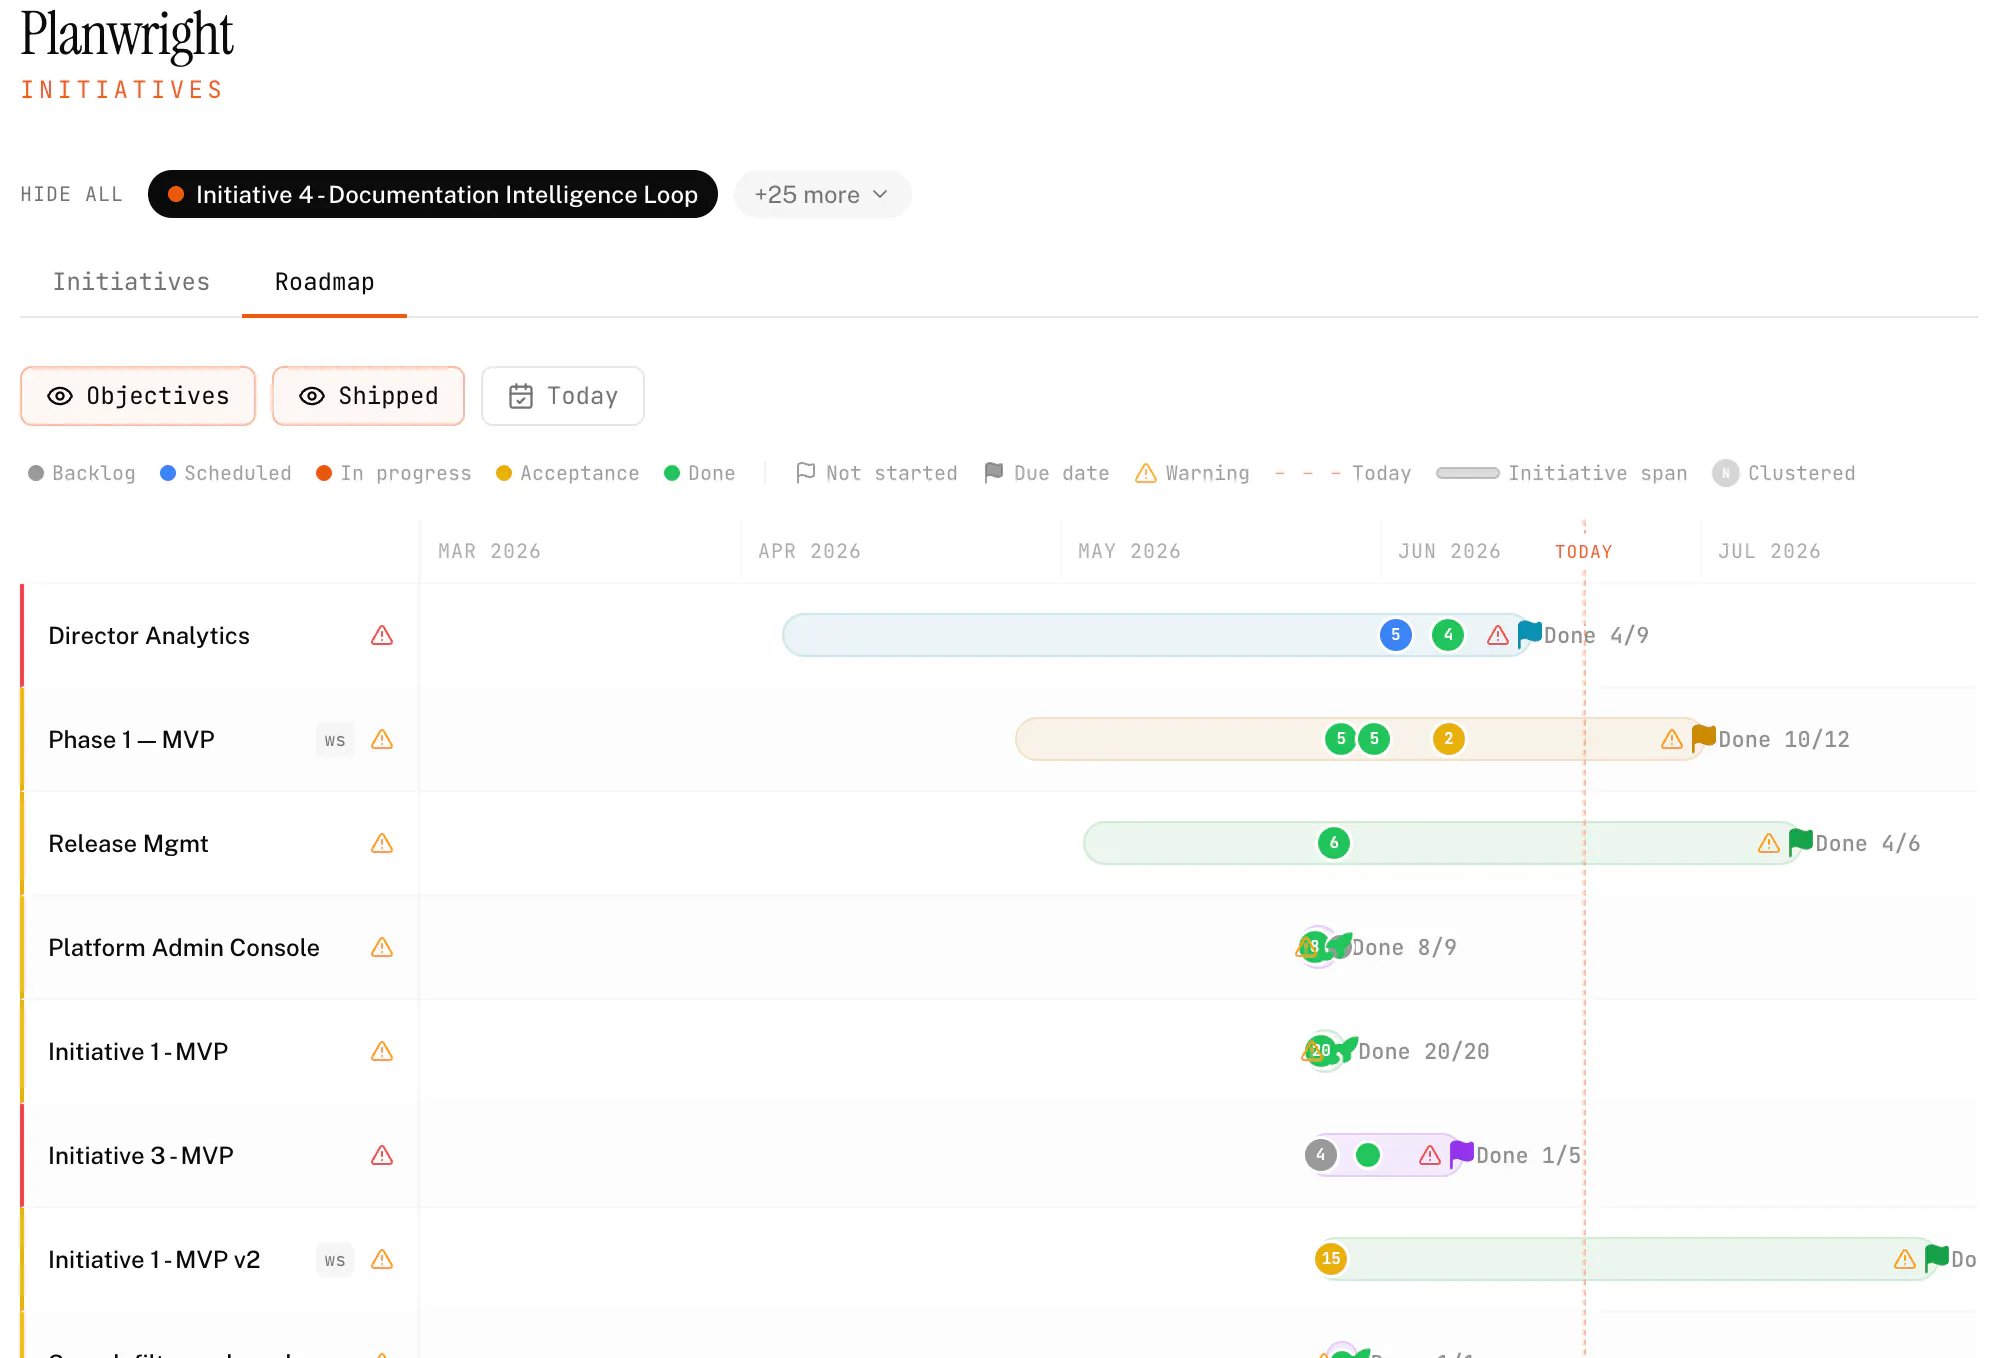Image resolution: width=1994 pixels, height=1358 pixels.
Task: Click the gold due-date flag on Phase 1 — MVP
Action: pyautogui.click(x=1704, y=738)
